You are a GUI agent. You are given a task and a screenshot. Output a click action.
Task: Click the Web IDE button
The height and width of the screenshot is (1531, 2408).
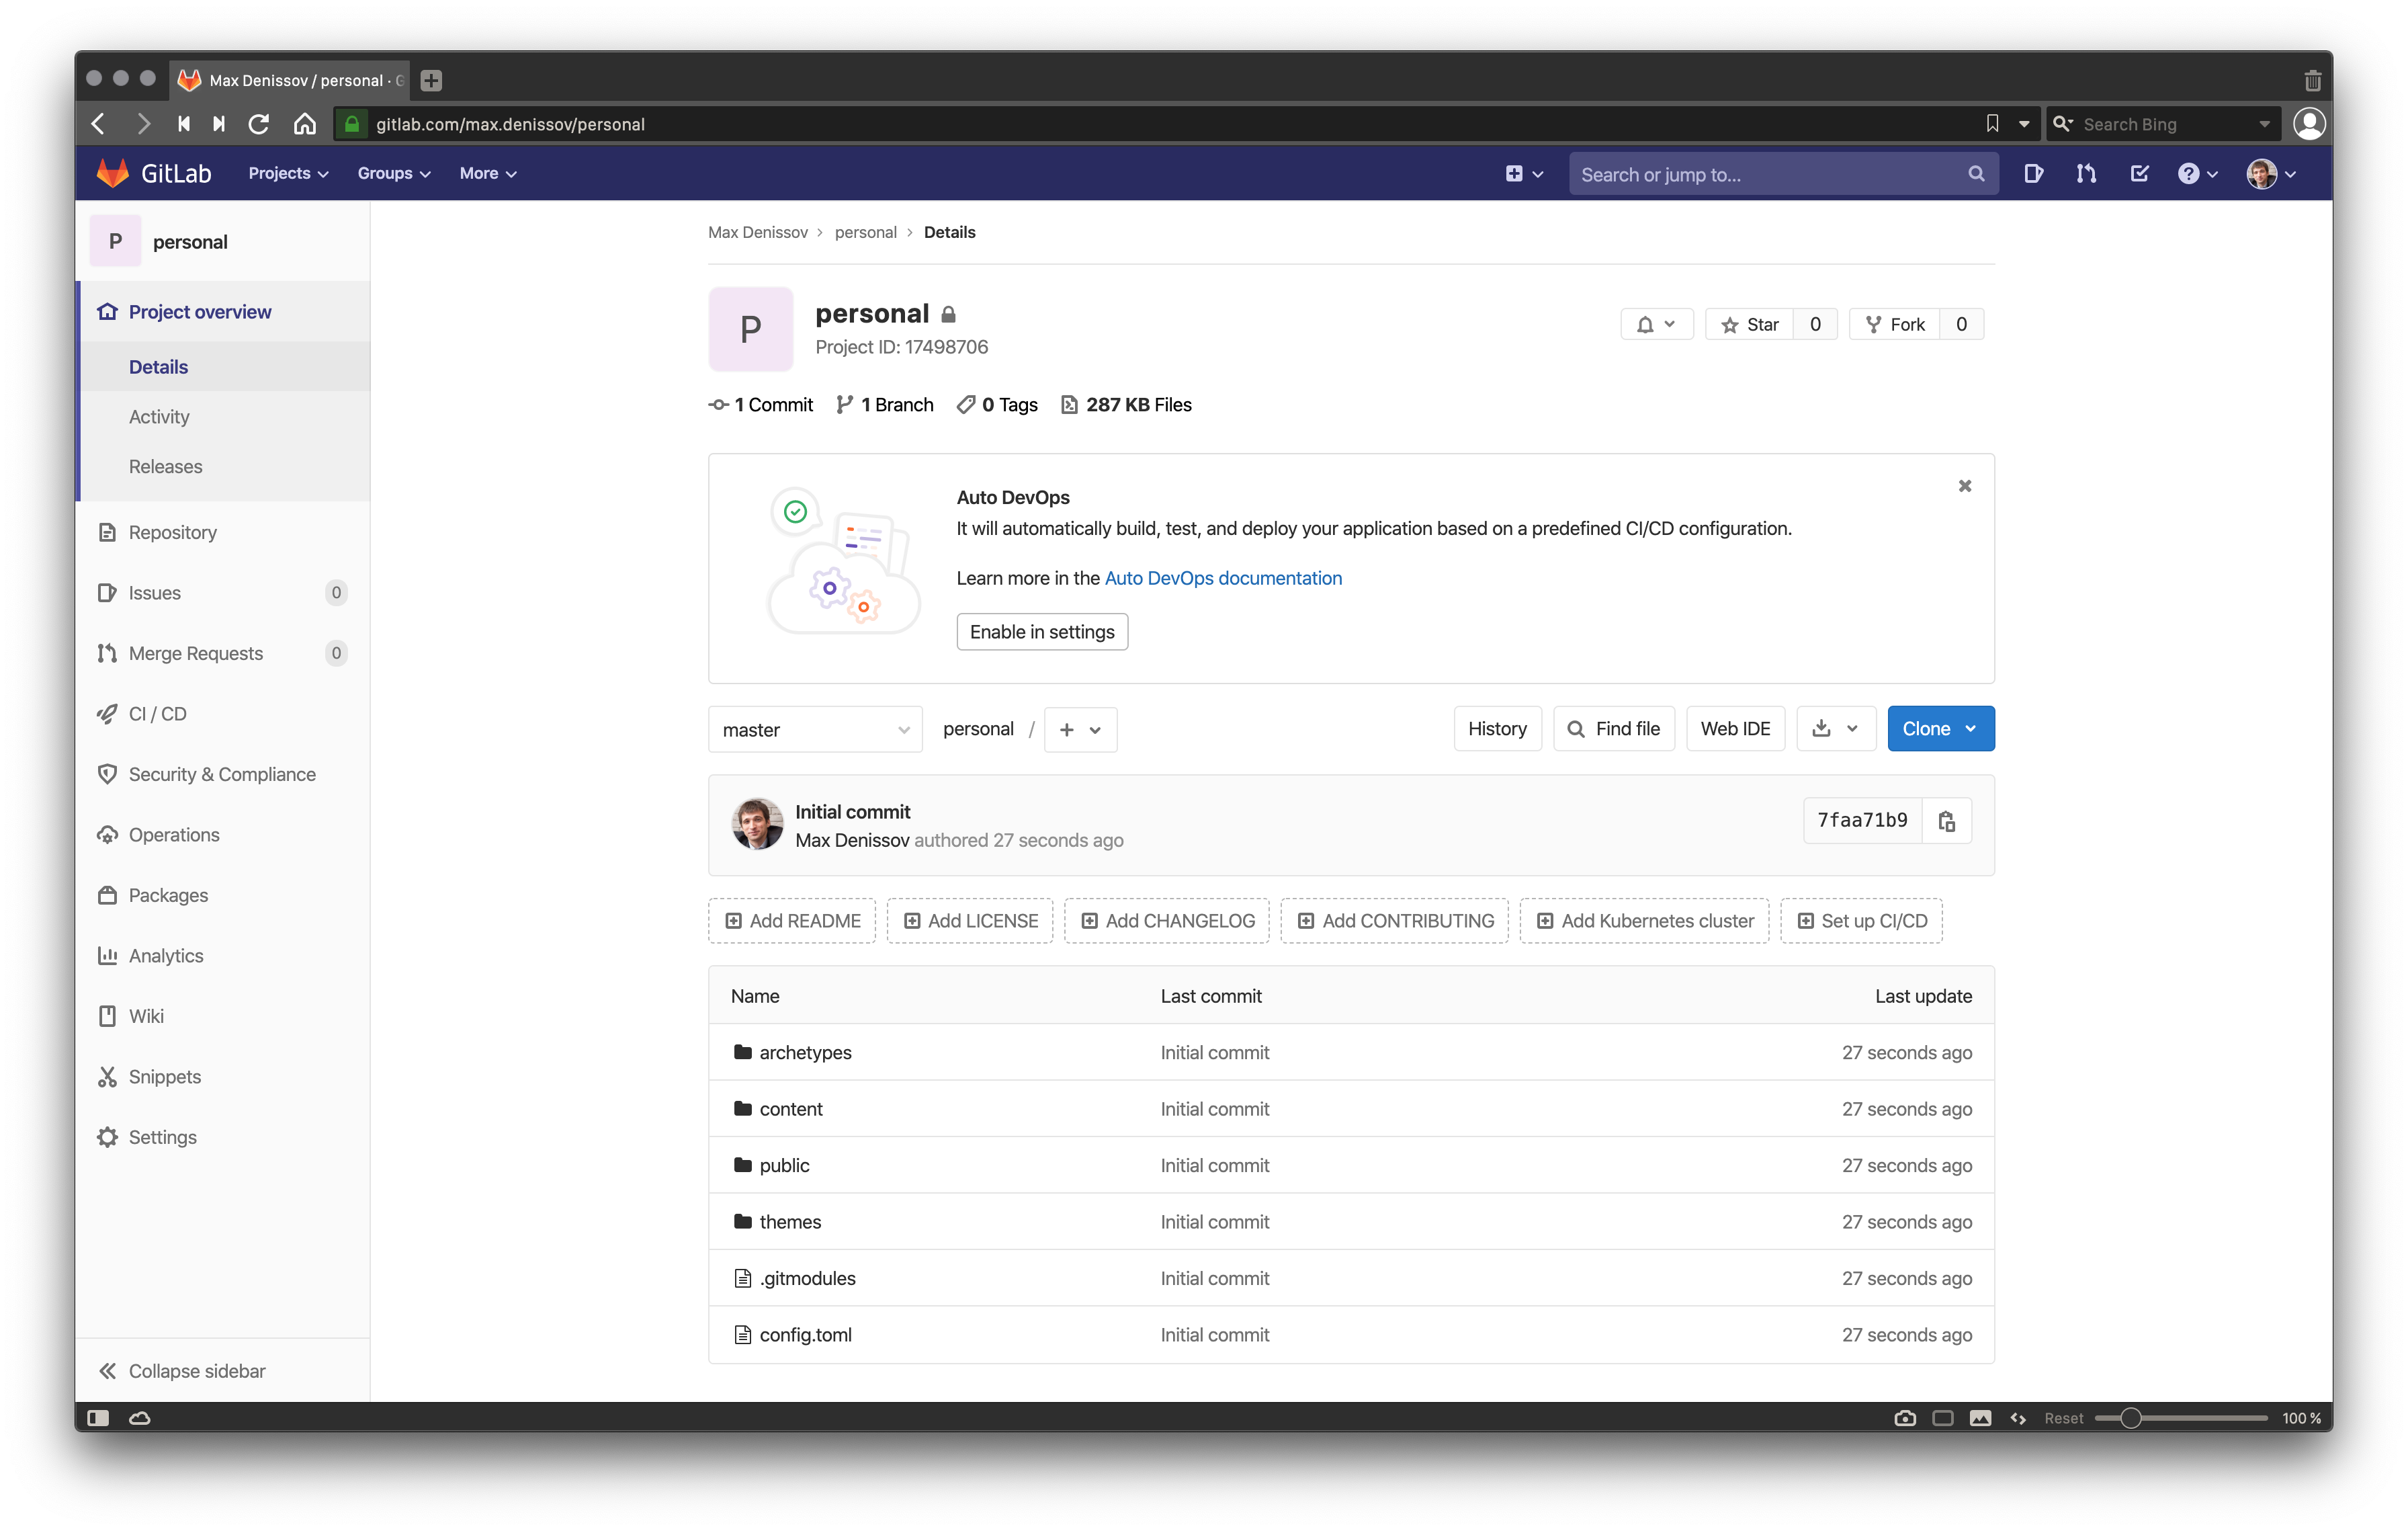coord(1735,728)
